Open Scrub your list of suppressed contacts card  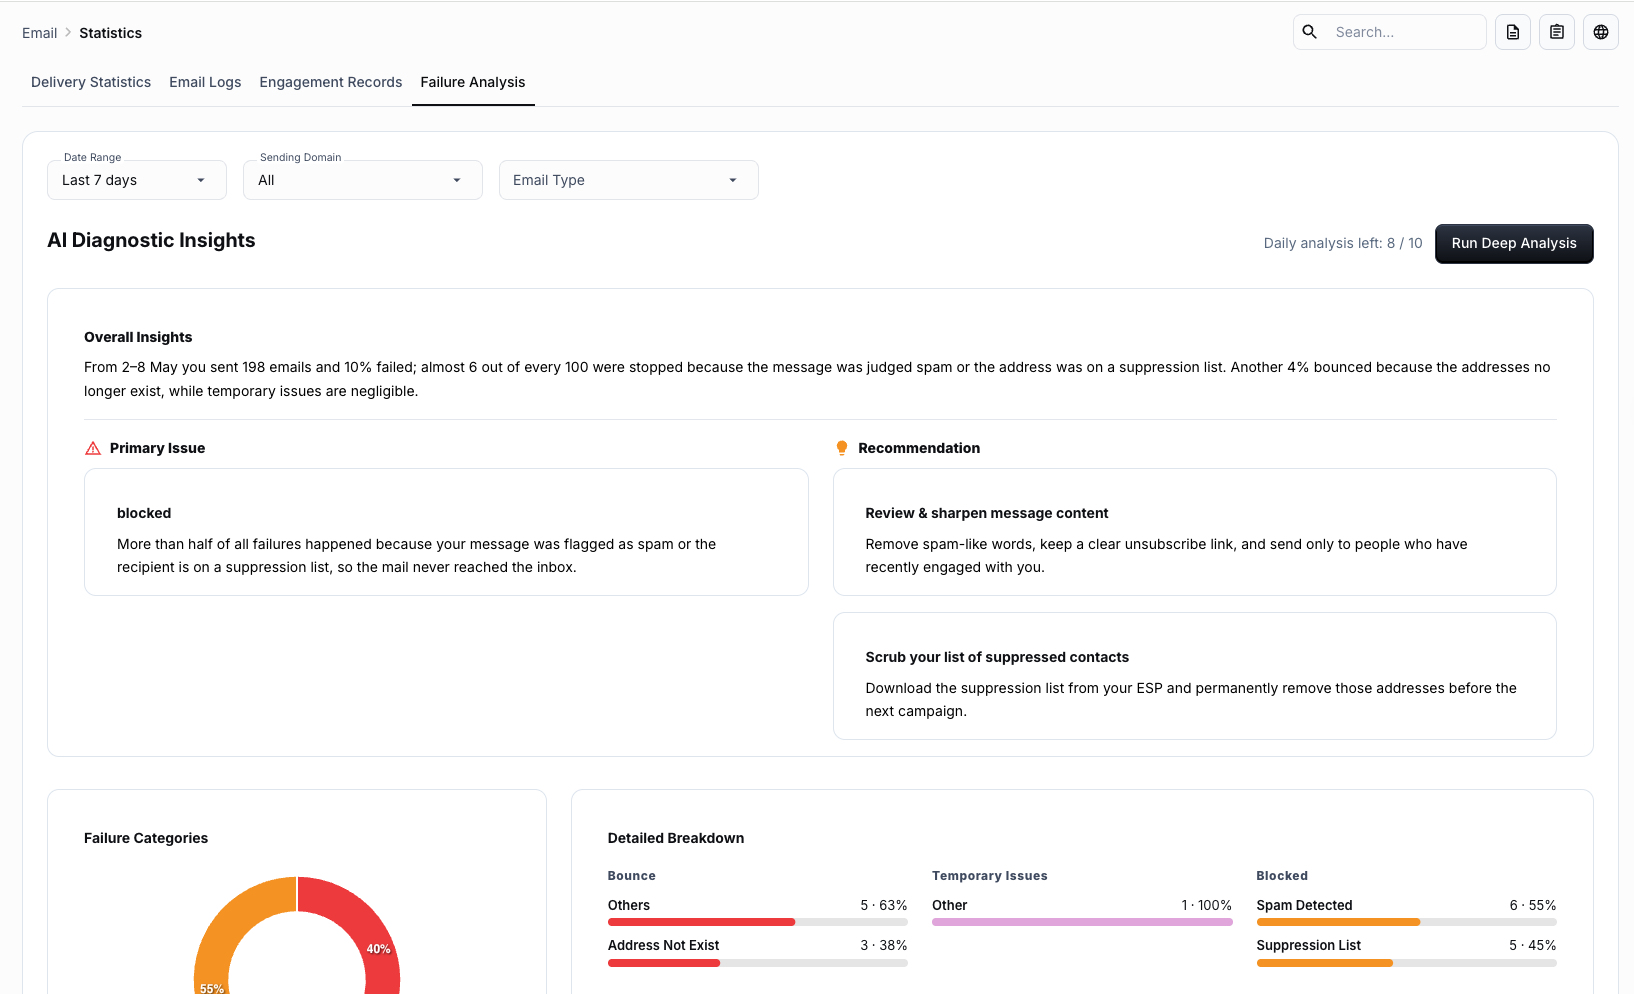click(1195, 676)
